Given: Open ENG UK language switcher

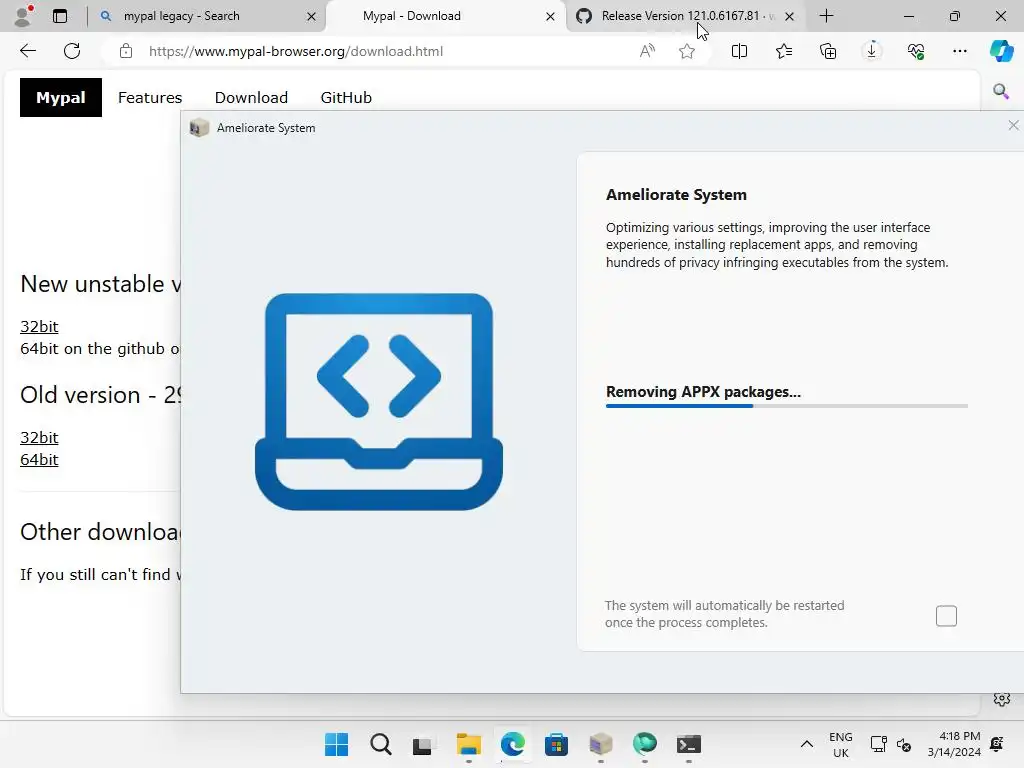Looking at the screenshot, I should [x=840, y=744].
